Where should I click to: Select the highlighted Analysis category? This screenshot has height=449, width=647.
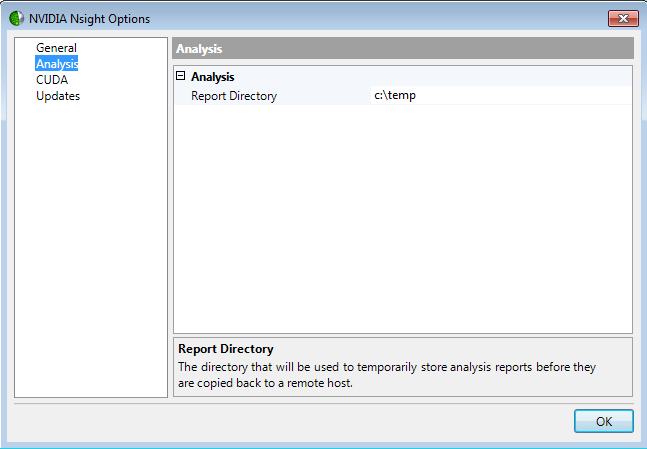(56, 64)
